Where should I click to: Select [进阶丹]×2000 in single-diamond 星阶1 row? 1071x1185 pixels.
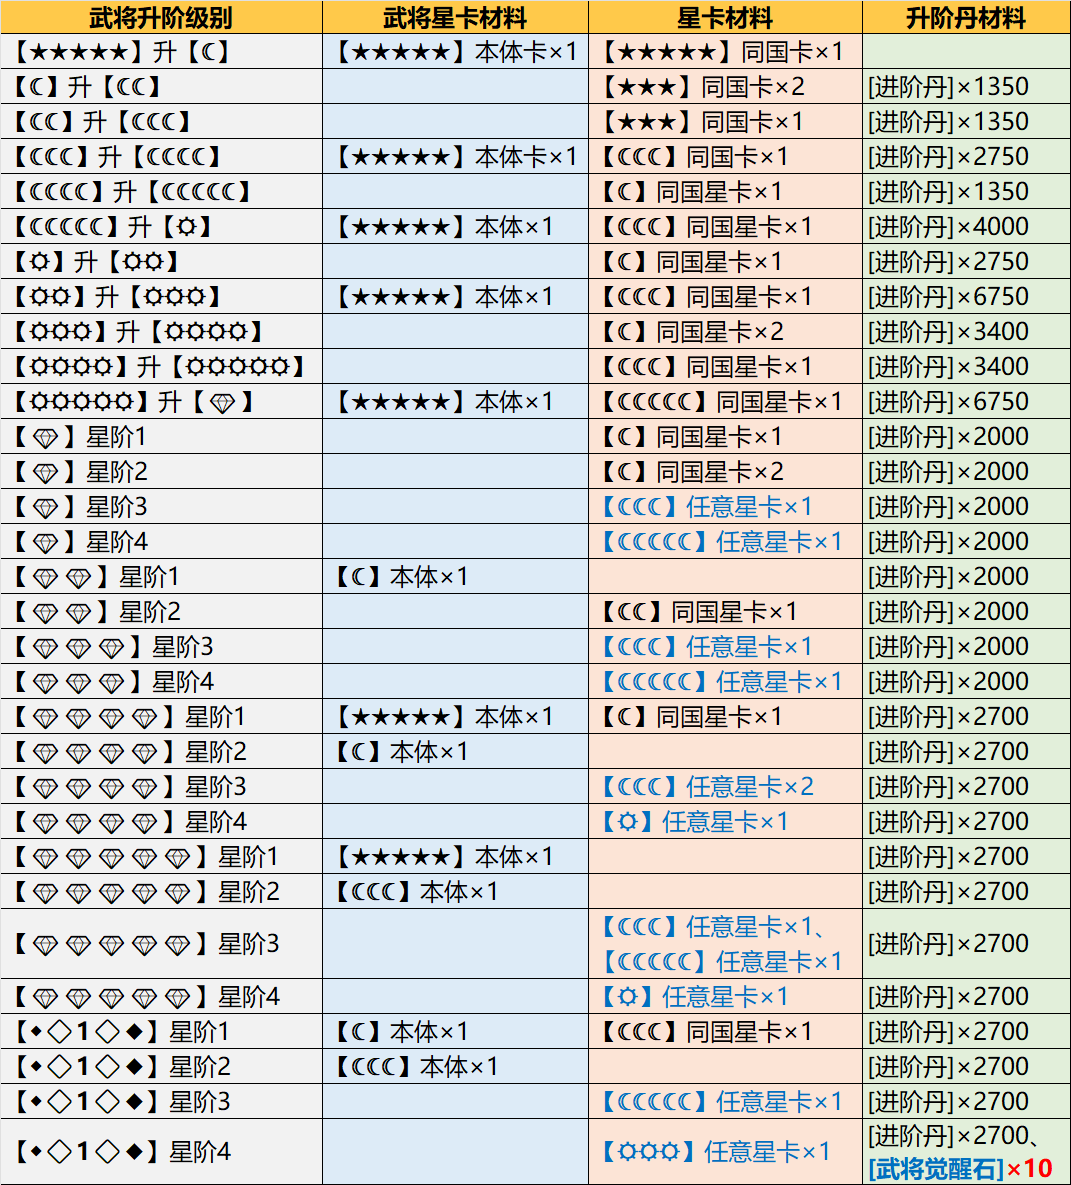click(966, 436)
